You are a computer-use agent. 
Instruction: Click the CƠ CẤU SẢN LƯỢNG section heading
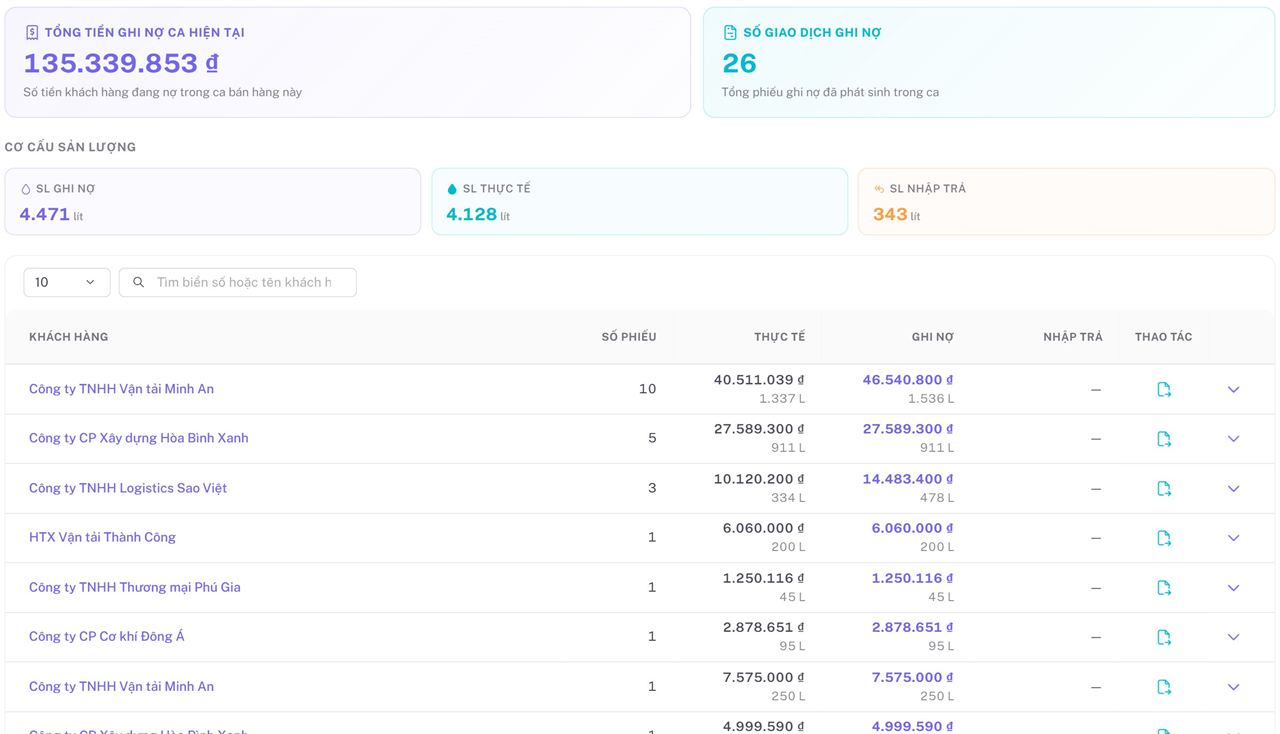[70, 147]
